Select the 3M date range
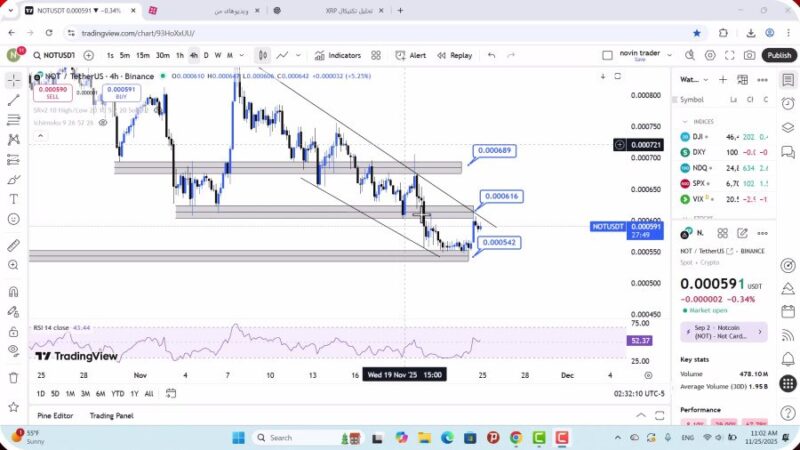This screenshot has height=450, width=800. (x=85, y=394)
